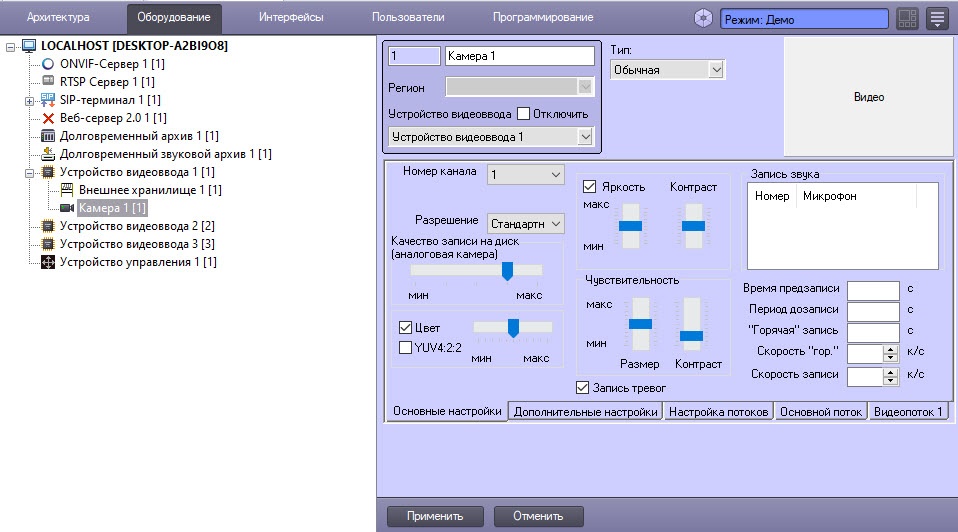Click the Применить button
Screen dimensions: 958x532
[434, 517]
